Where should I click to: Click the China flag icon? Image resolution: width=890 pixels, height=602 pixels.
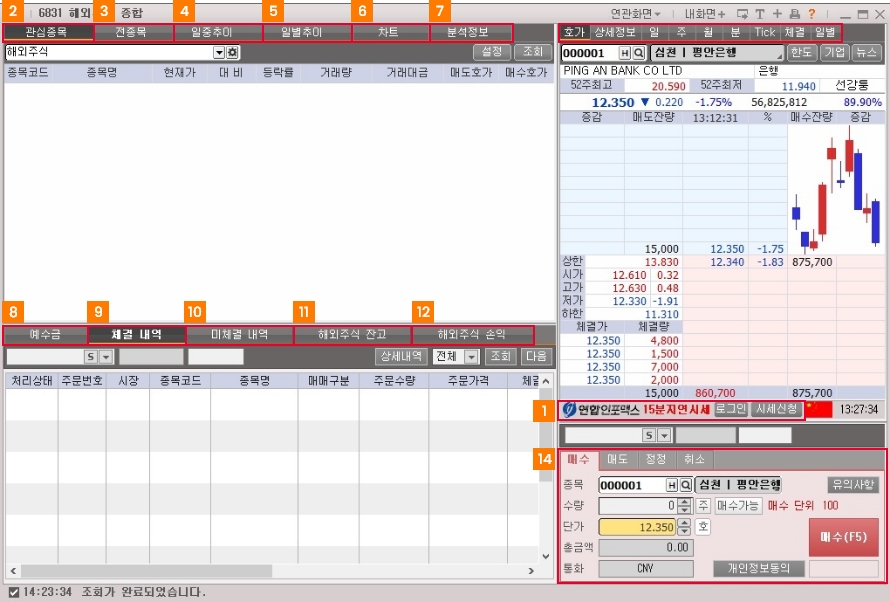(x=818, y=409)
